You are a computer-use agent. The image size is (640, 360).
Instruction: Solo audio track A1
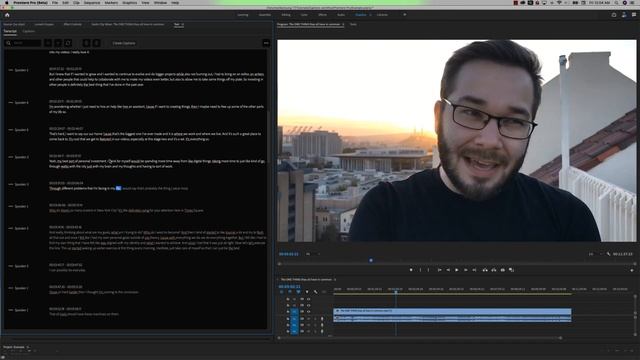pos(315,319)
